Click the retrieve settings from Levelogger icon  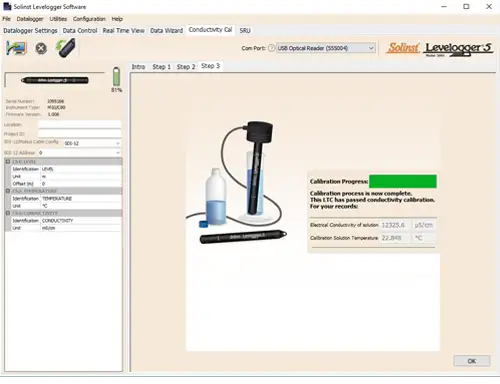[16, 48]
